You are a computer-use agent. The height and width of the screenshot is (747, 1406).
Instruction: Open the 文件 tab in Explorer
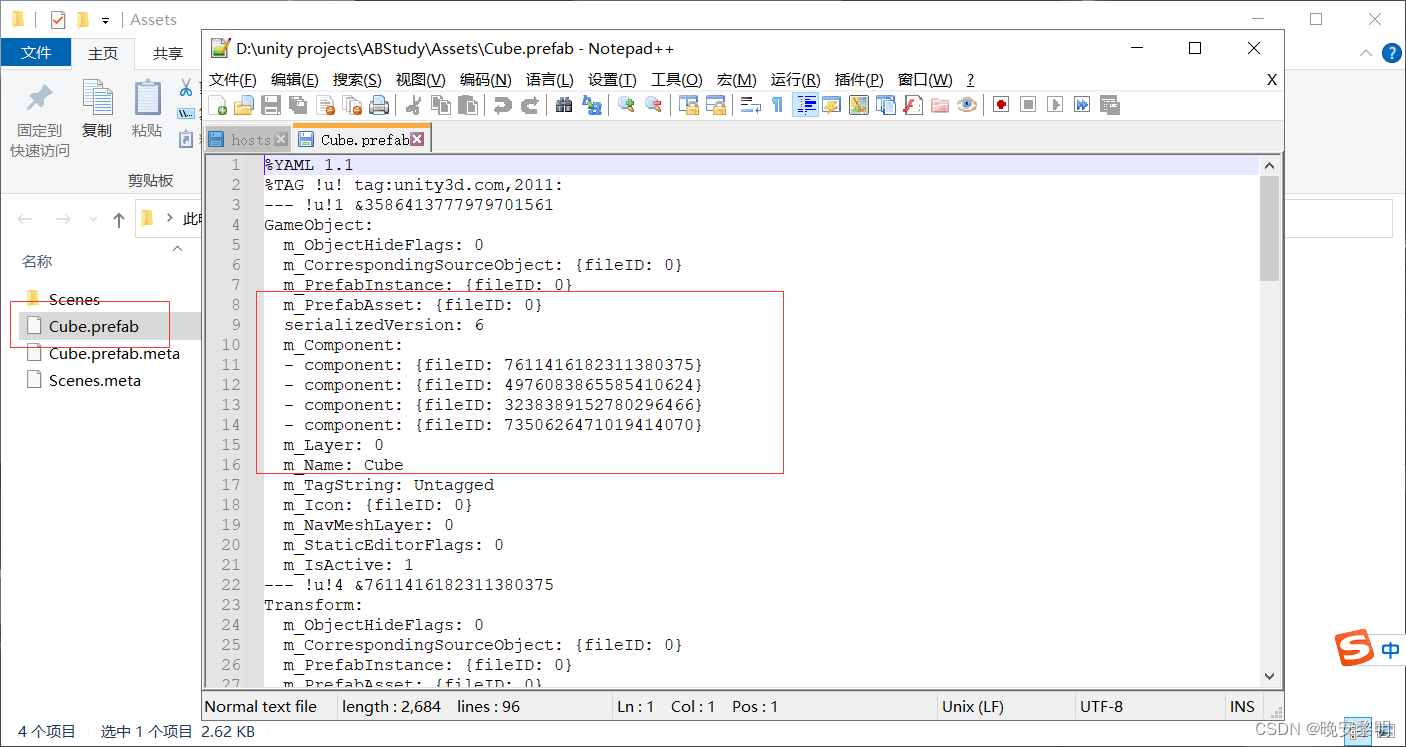[x=36, y=53]
